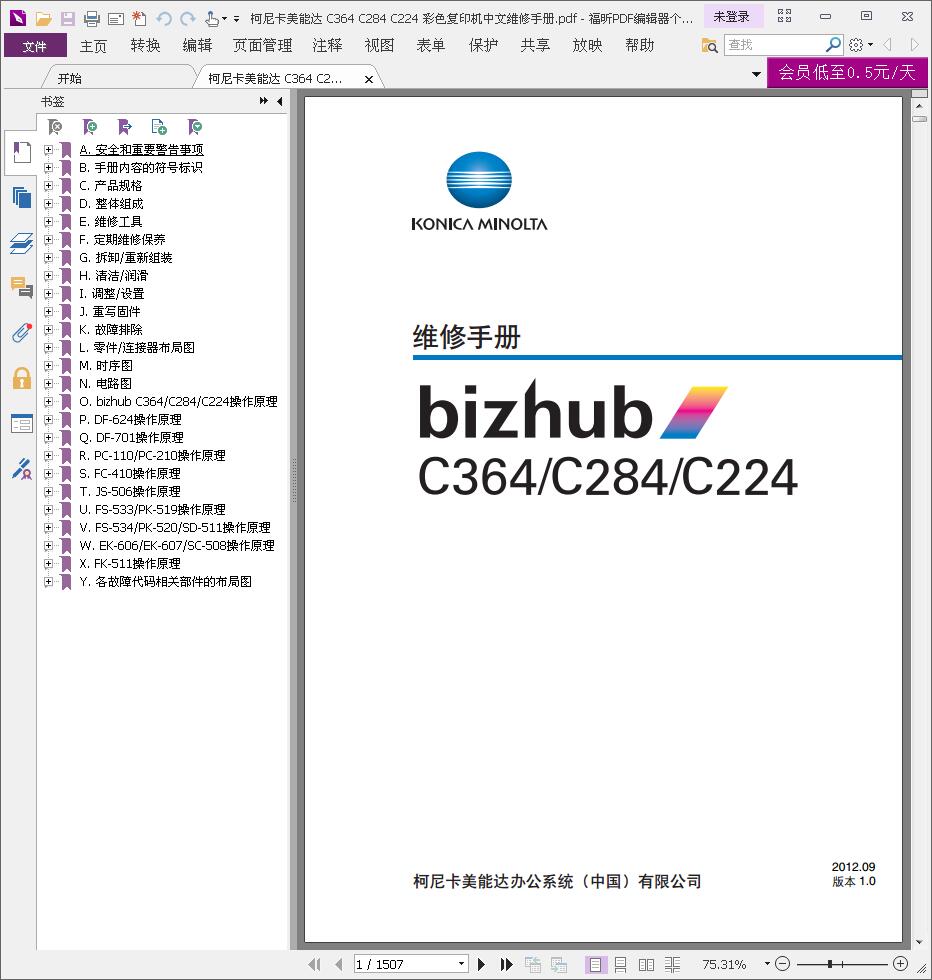Click the vertical scrollbar down arrow
Image resolution: width=932 pixels, height=980 pixels.
tap(919, 942)
